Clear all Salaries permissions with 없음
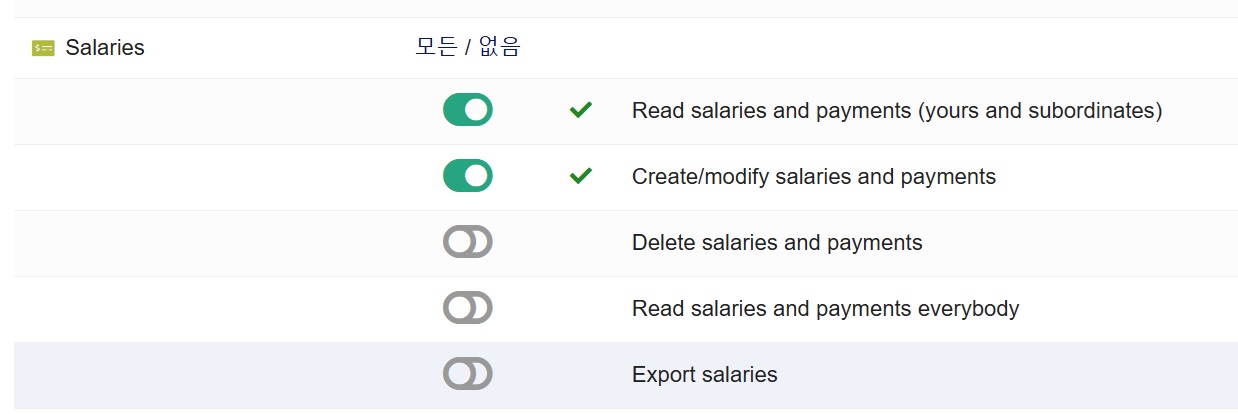 coord(500,47)
